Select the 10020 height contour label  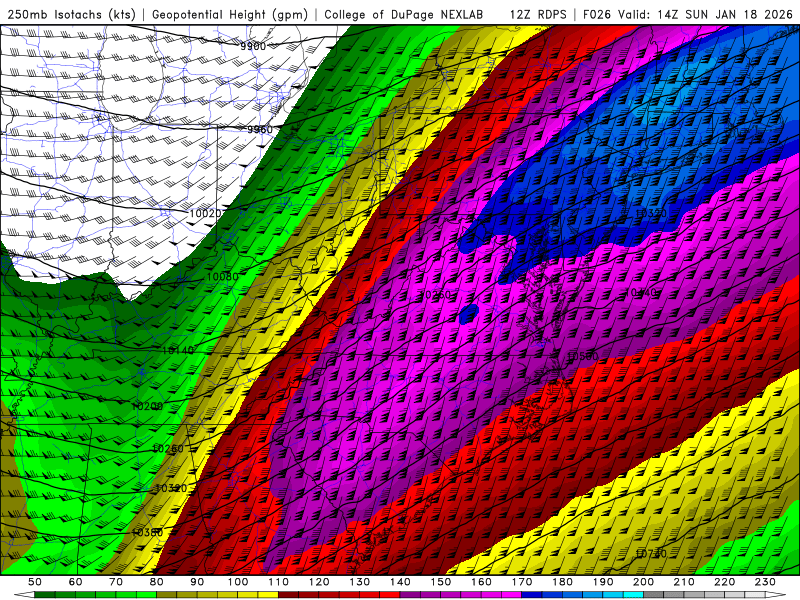click(205, 213)
